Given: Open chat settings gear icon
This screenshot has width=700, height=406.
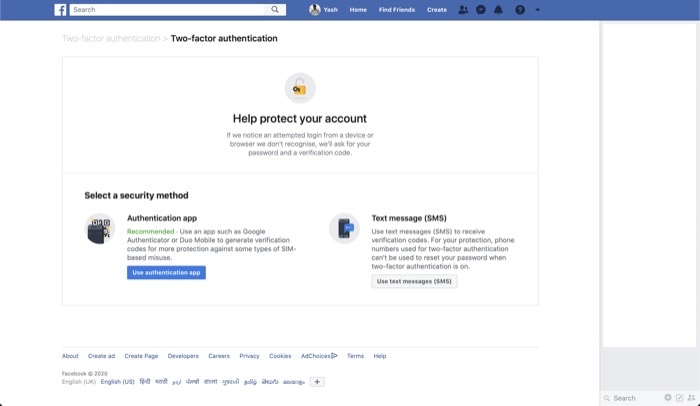Looking at the screenshot, I should tap(668, 398).
